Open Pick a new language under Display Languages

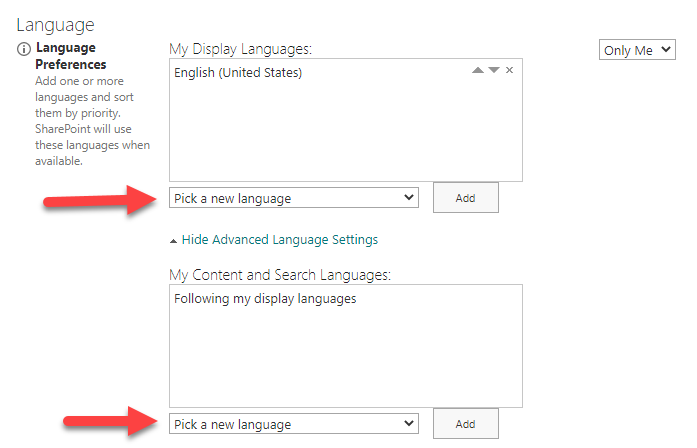tap(294, 198)
